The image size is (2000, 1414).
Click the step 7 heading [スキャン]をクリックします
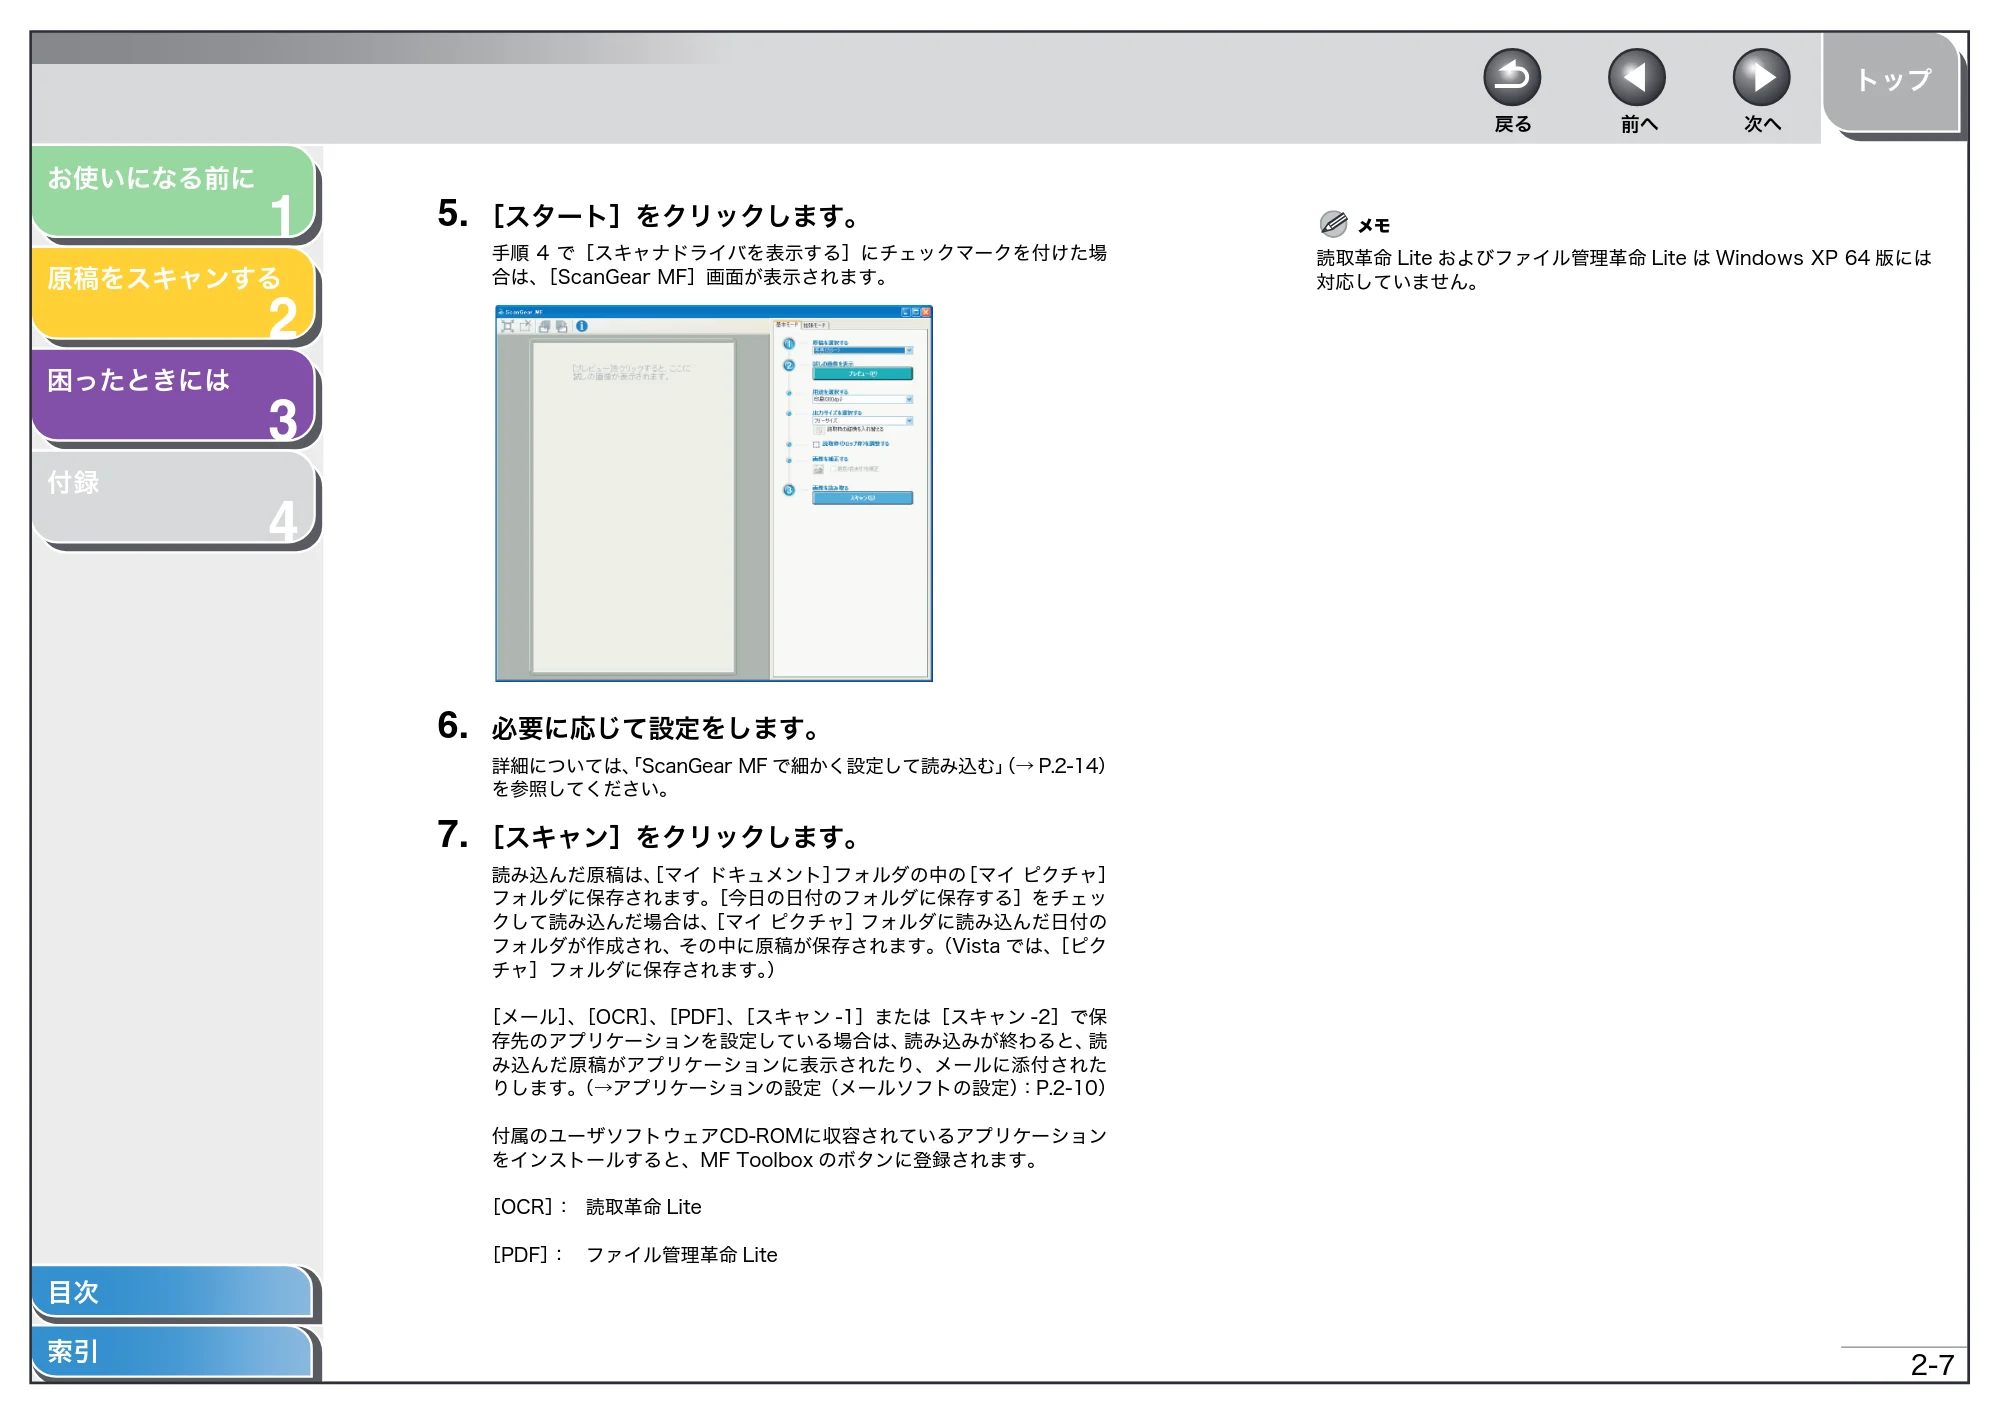click(676, 837)
